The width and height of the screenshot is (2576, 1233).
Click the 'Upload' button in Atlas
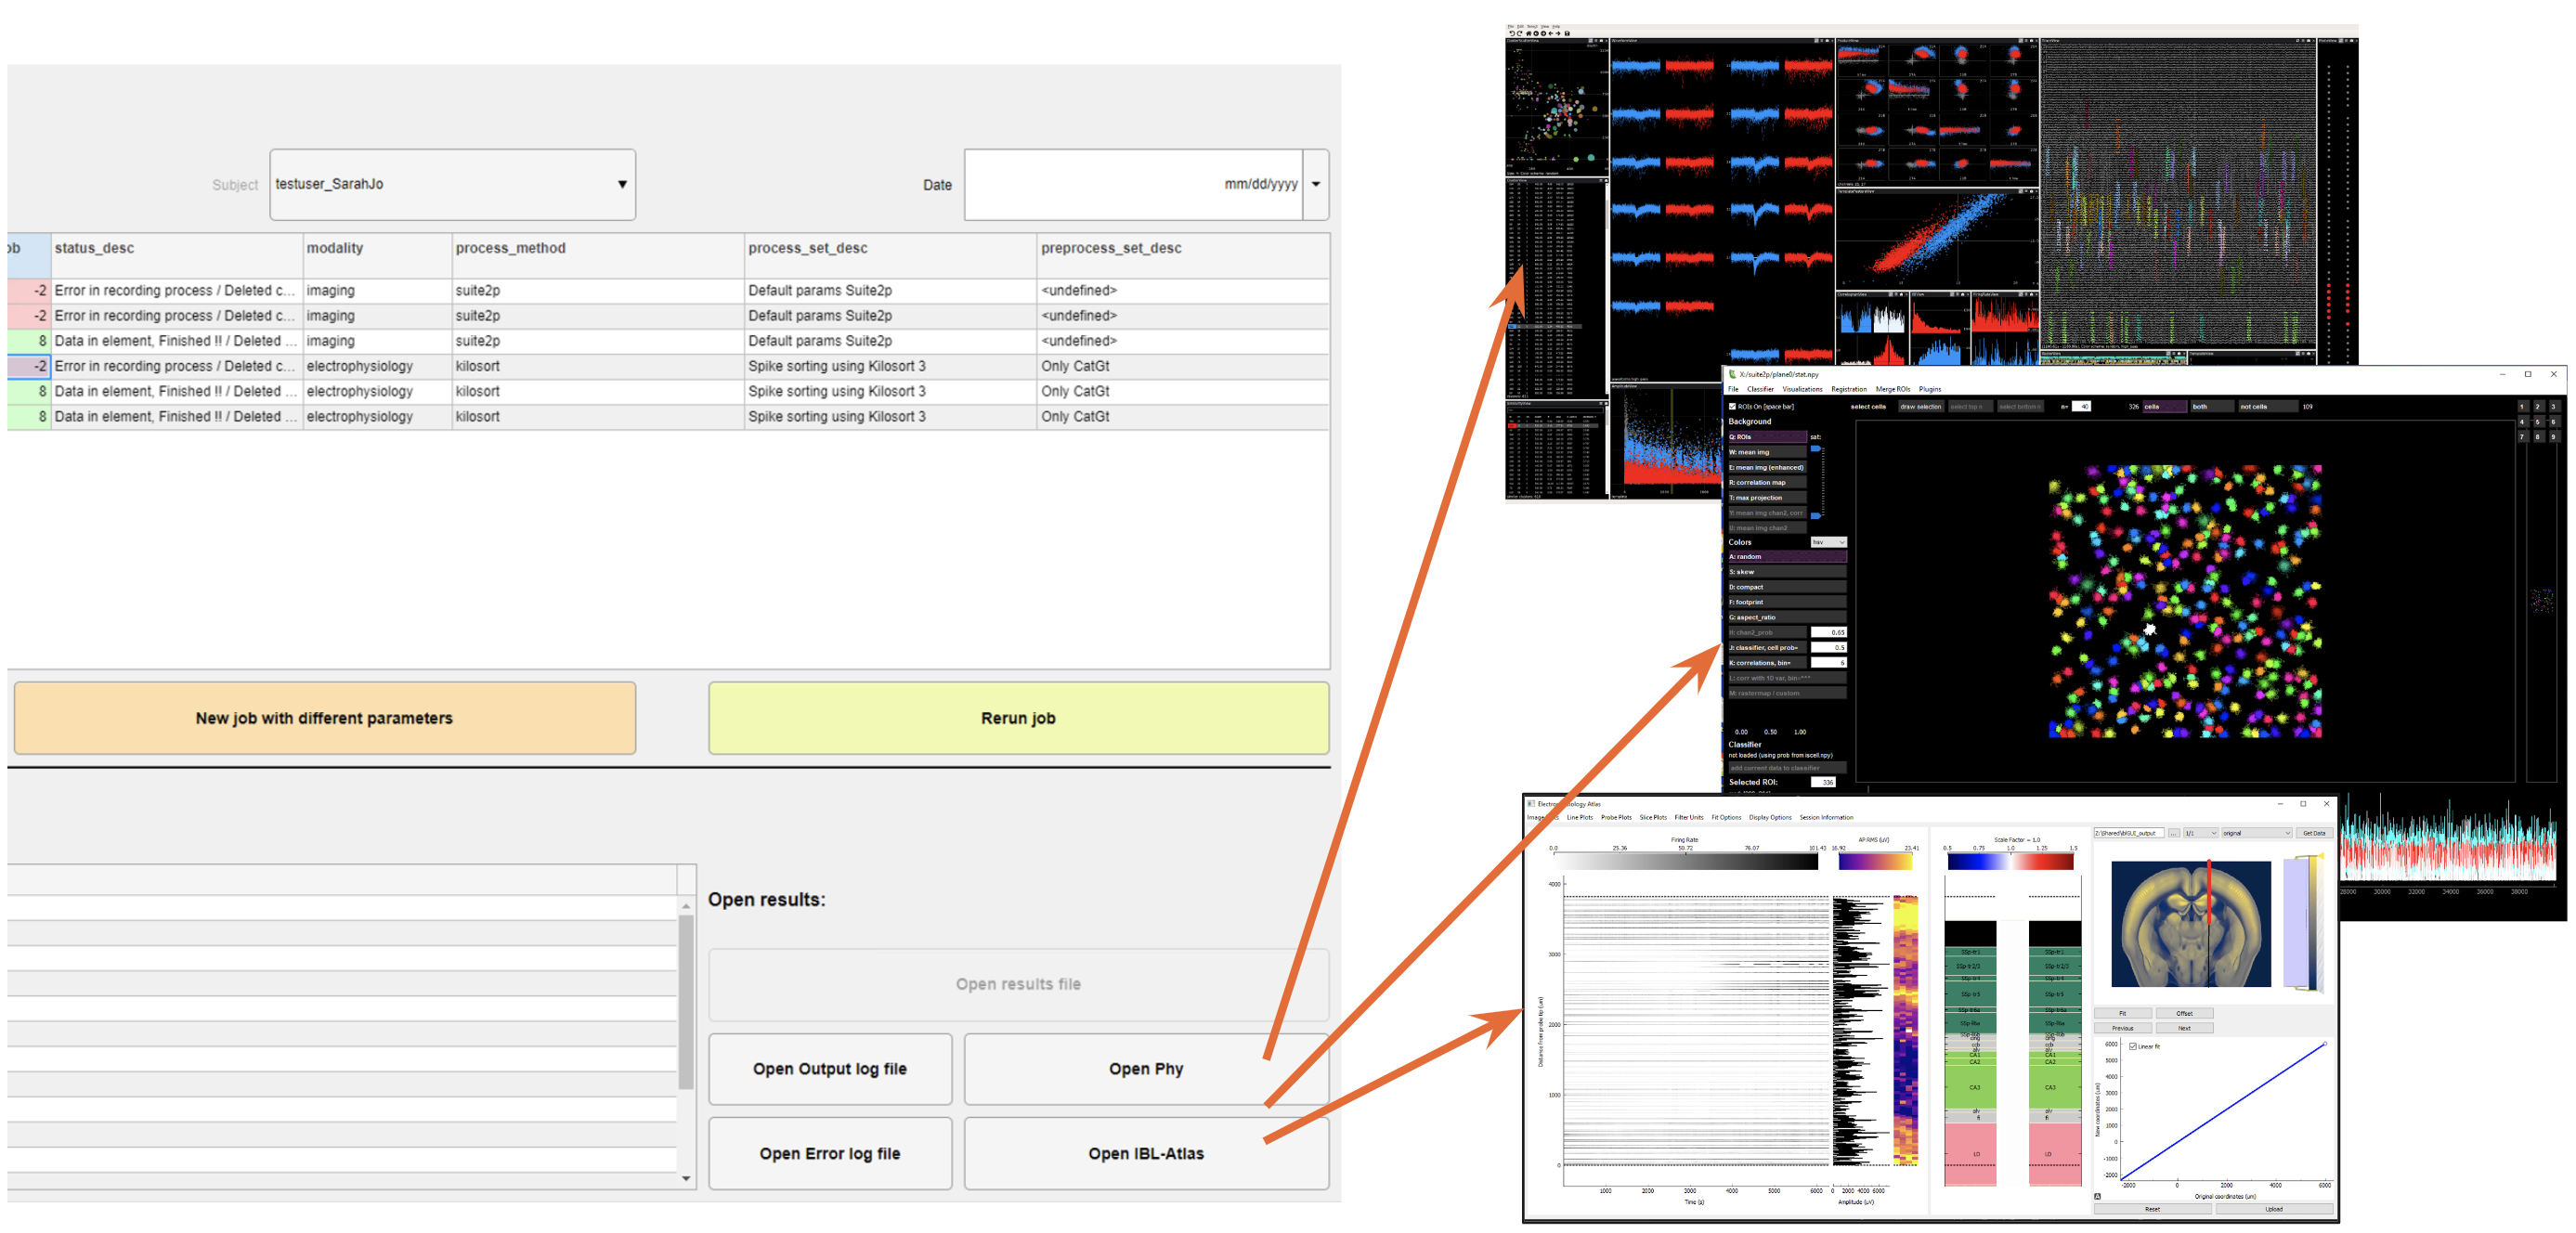(2275, 1210)
